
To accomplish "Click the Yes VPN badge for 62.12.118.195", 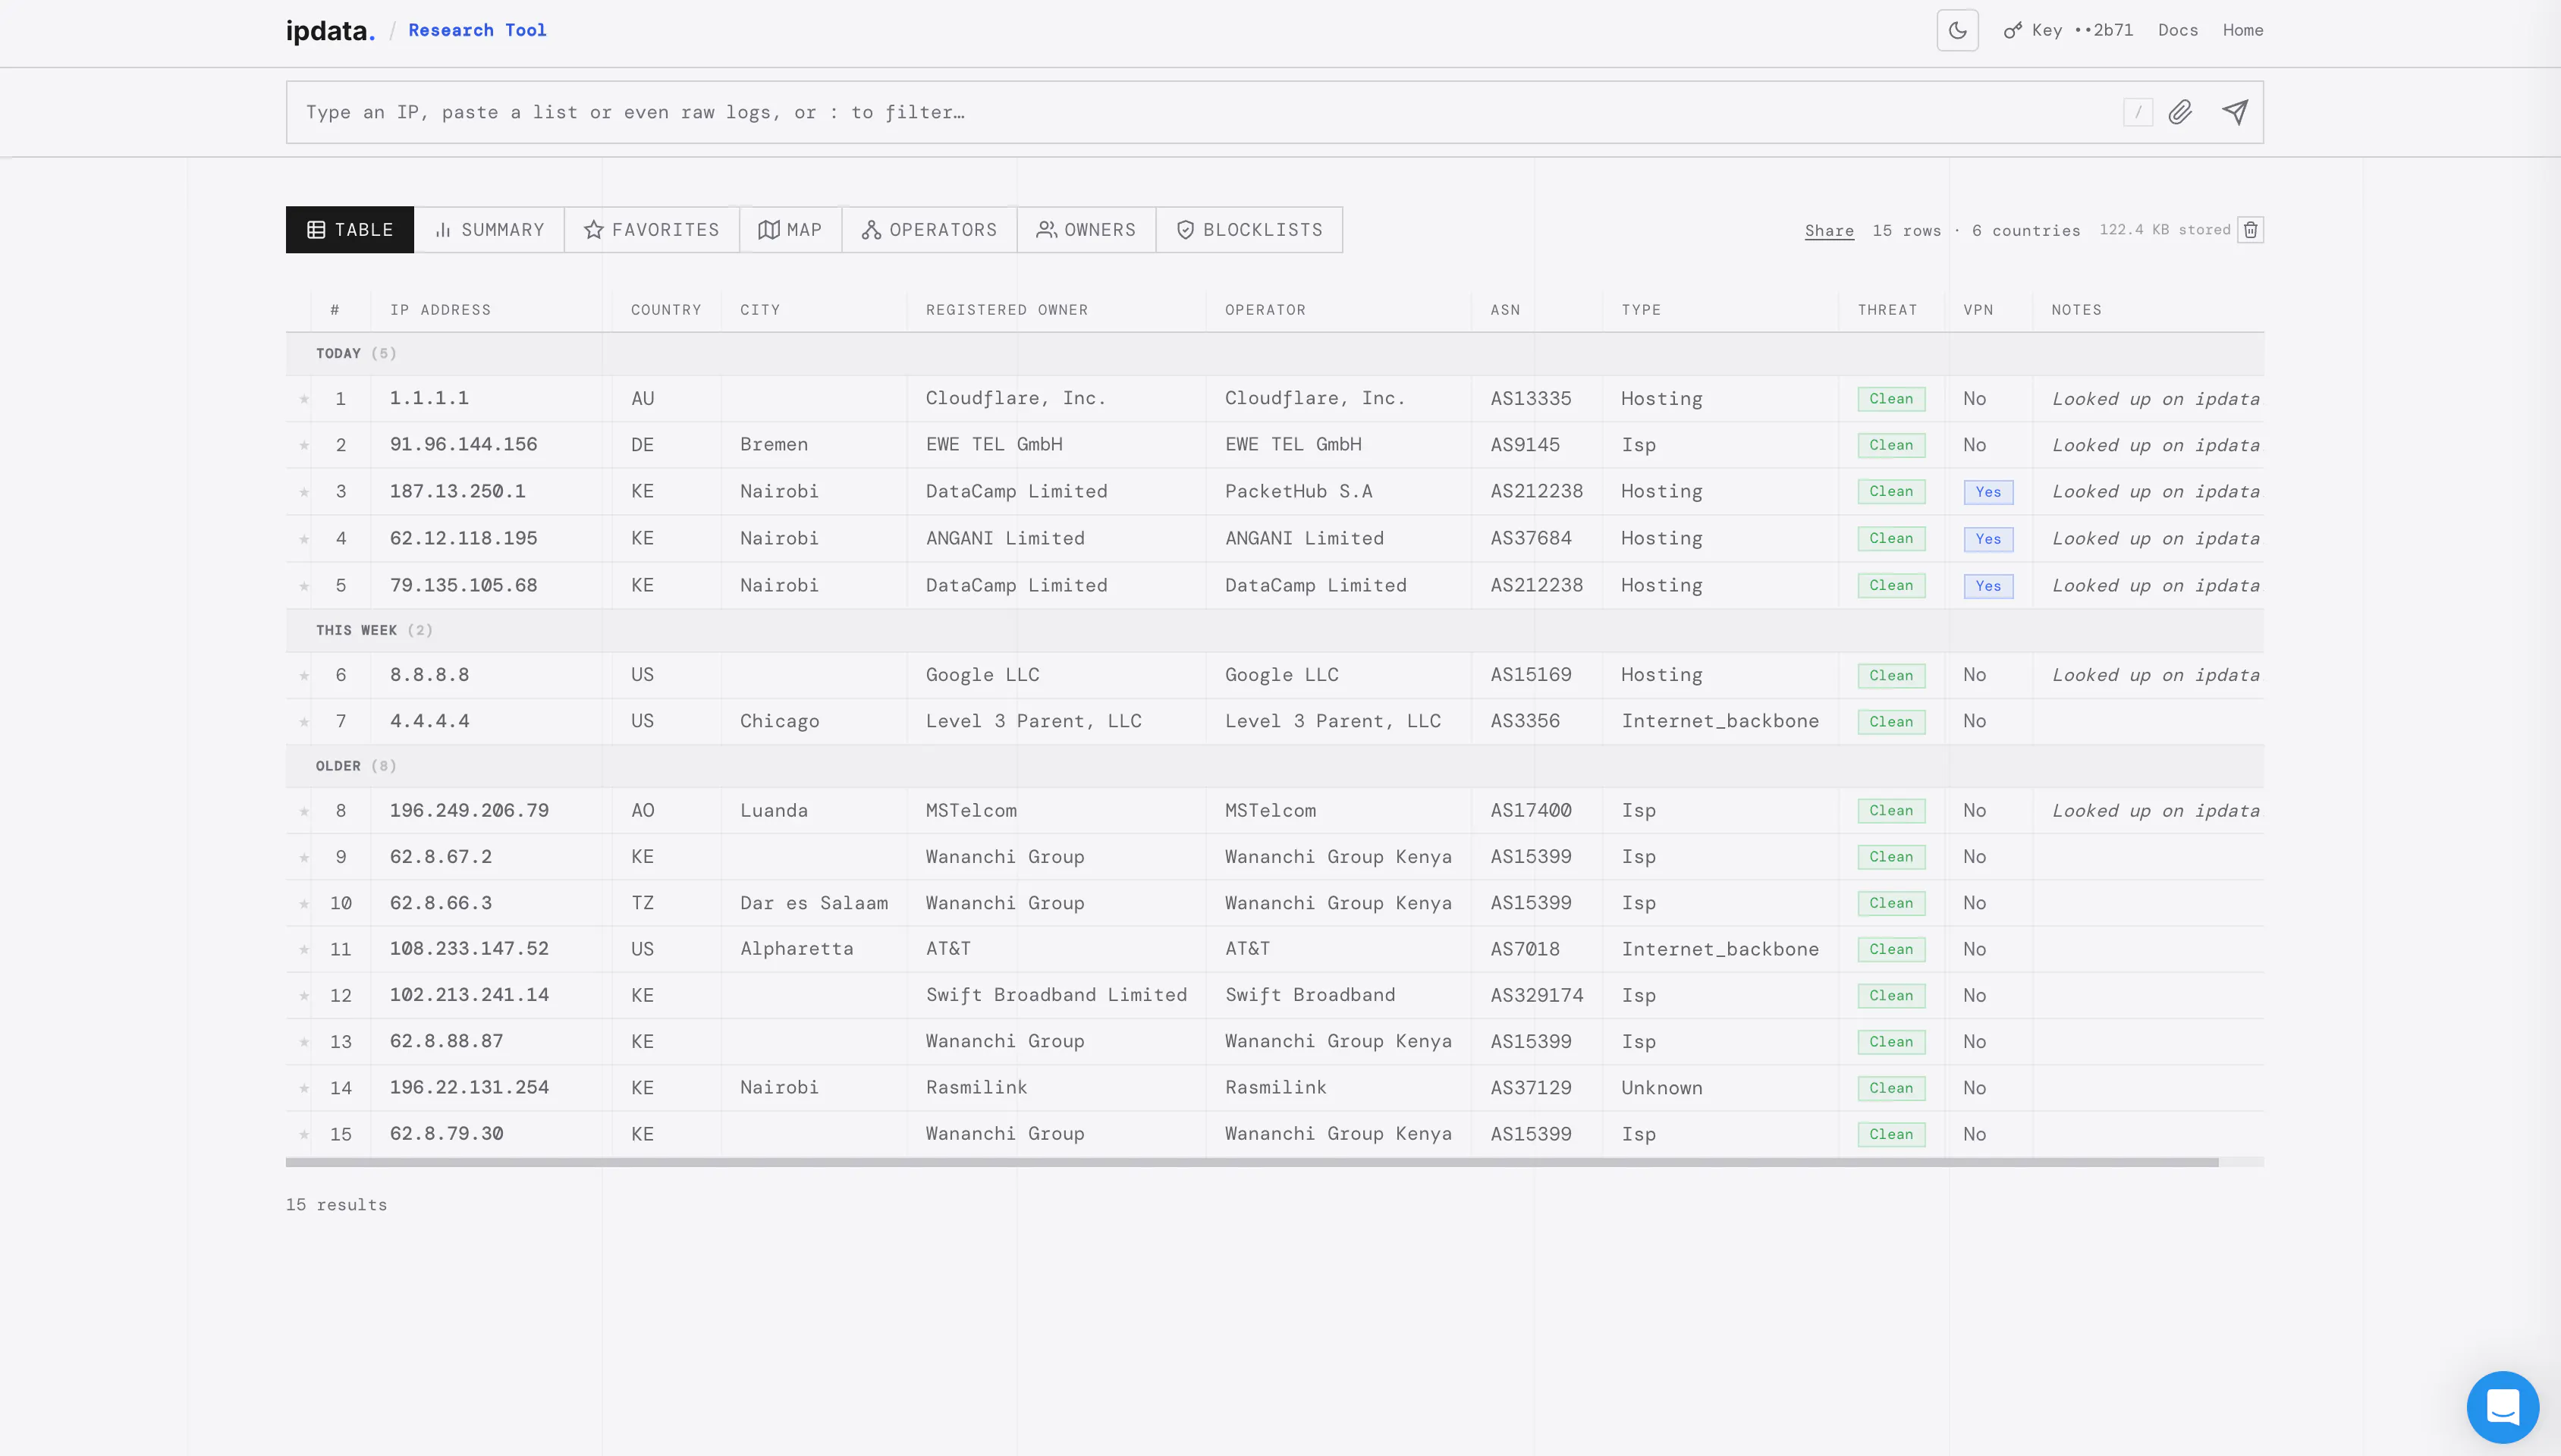I will pyautogui.click(x=1988, y=539).
